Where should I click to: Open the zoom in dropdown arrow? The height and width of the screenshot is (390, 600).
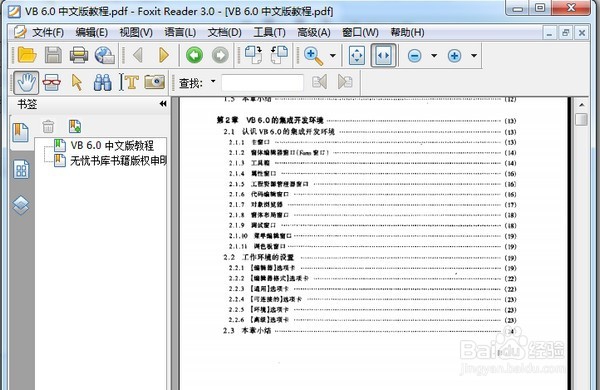click(474, 56)
